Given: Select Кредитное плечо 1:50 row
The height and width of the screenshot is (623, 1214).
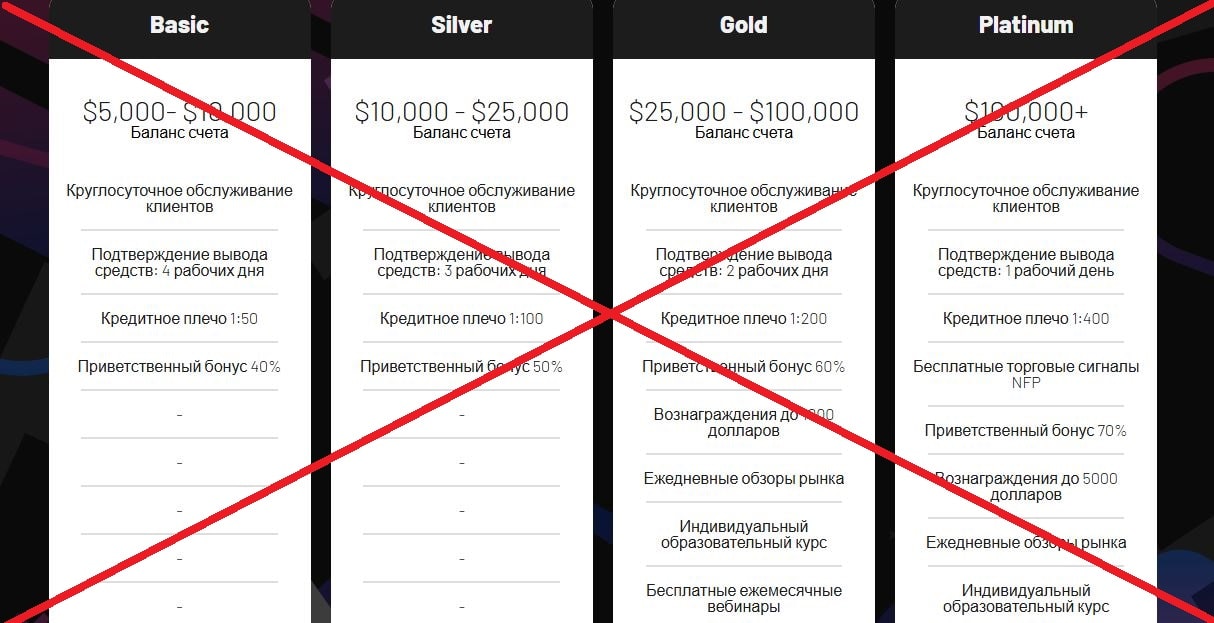Looking at the screenshot, I should pyautogui.click(x=179, y=319).
